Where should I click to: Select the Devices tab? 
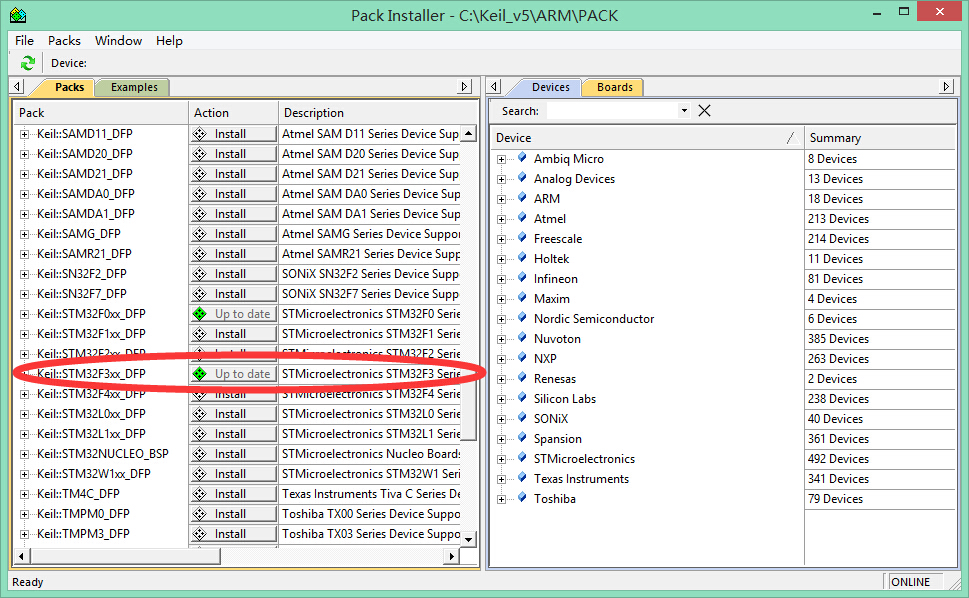point(550,87)
